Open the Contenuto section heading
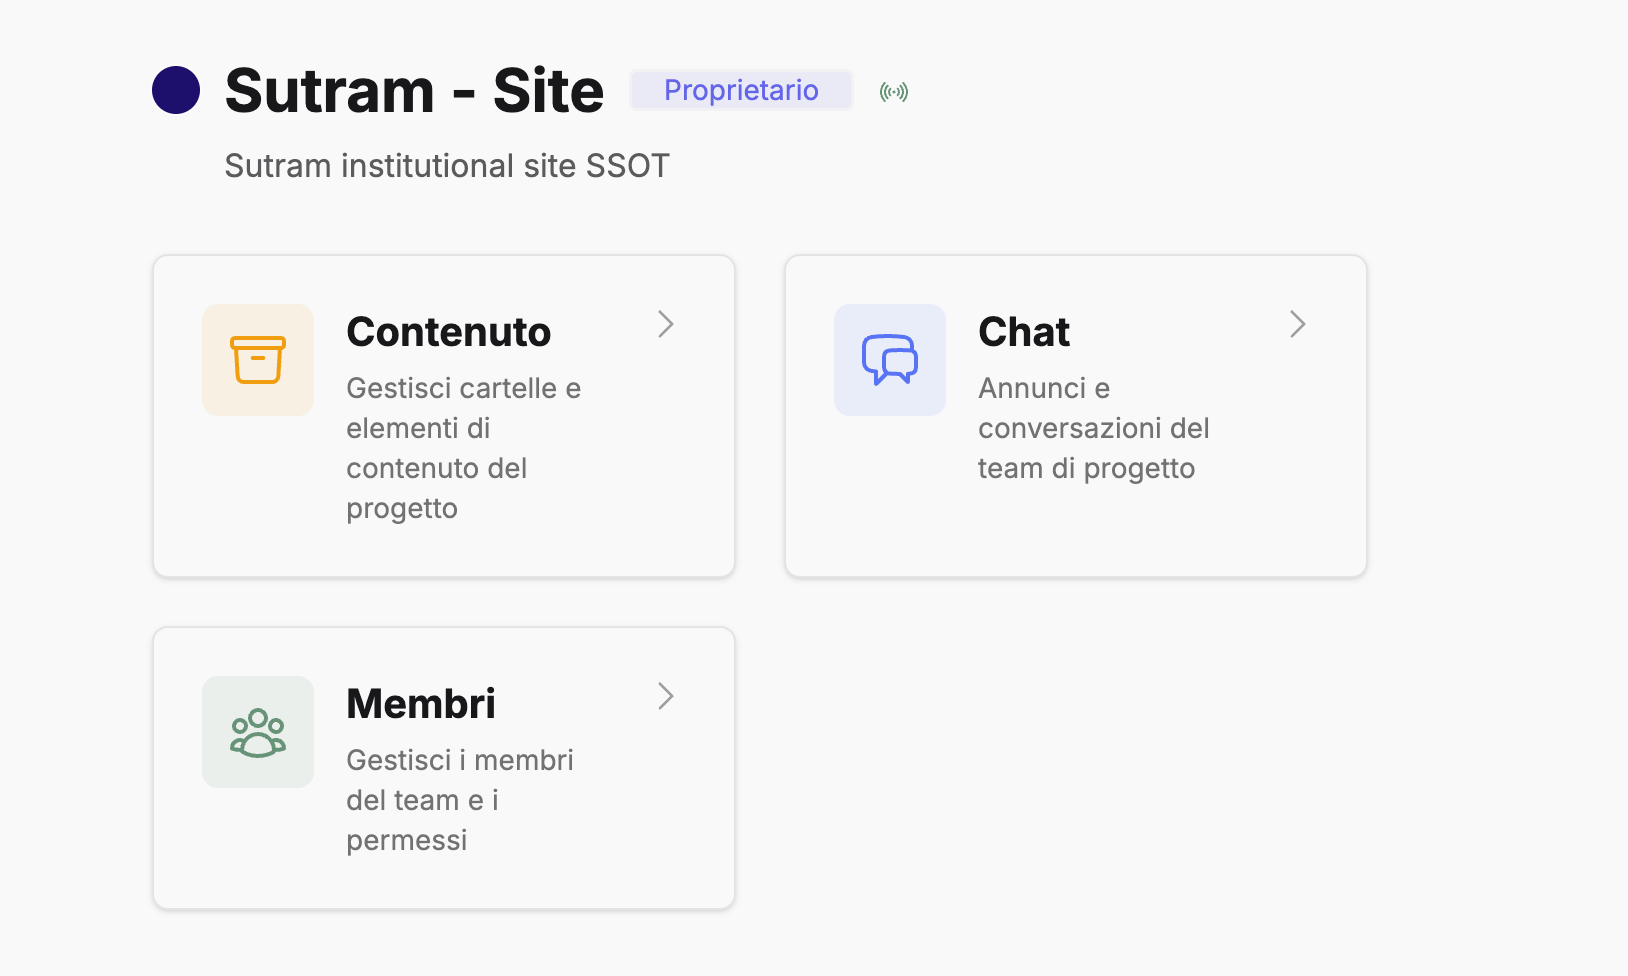Viewport: 1628px width, 976px height. click(448, 332)
